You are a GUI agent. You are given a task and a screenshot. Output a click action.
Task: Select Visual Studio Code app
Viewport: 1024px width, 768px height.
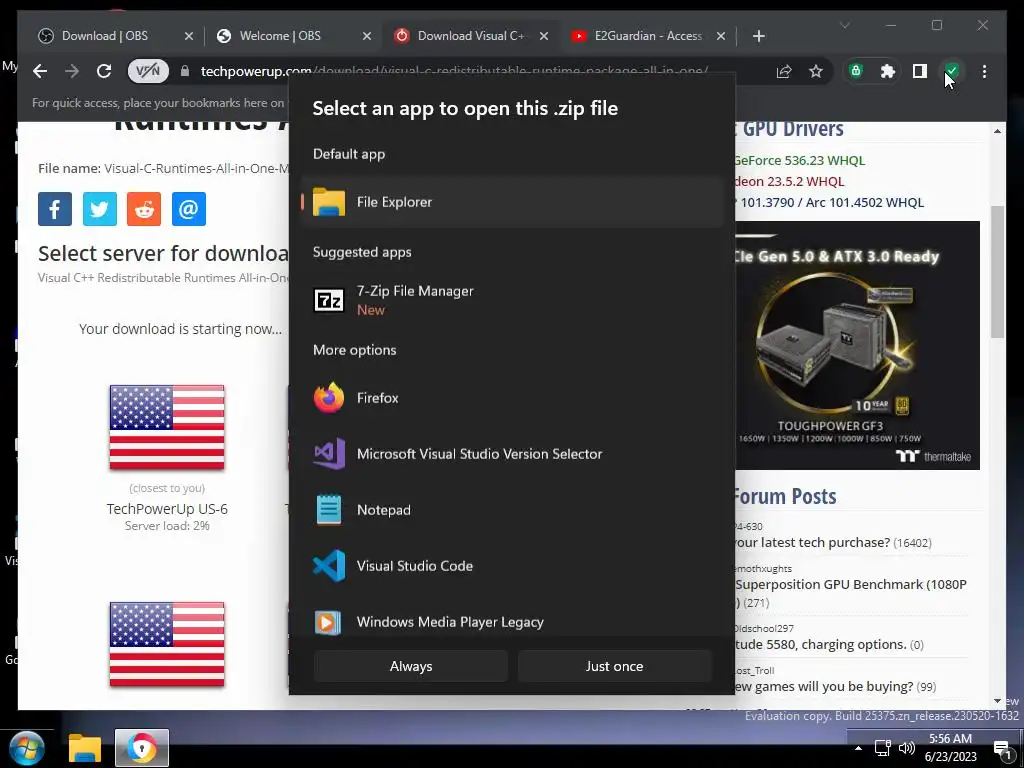coord(512,566)
